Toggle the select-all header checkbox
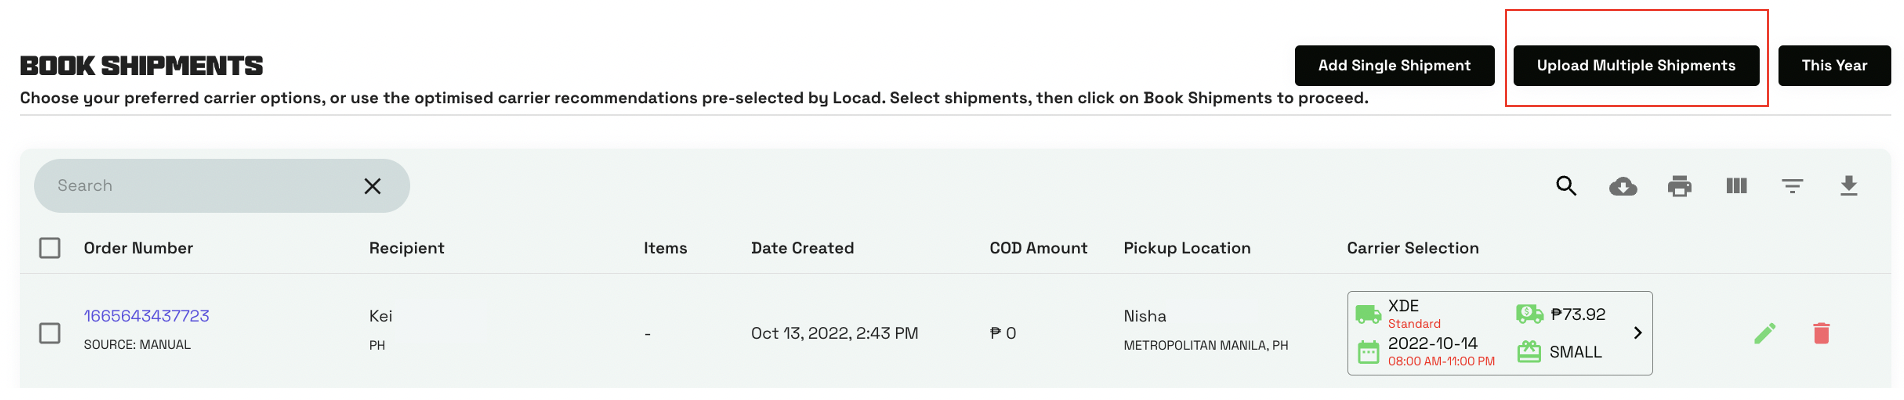This screenshot has height=400, width=1904. [x=50, y=248]
